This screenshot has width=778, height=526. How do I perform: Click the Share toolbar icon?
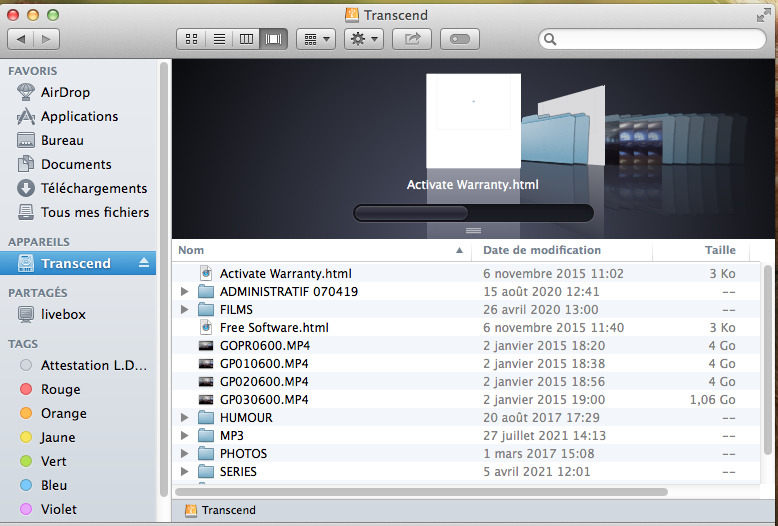pos(411,39)
